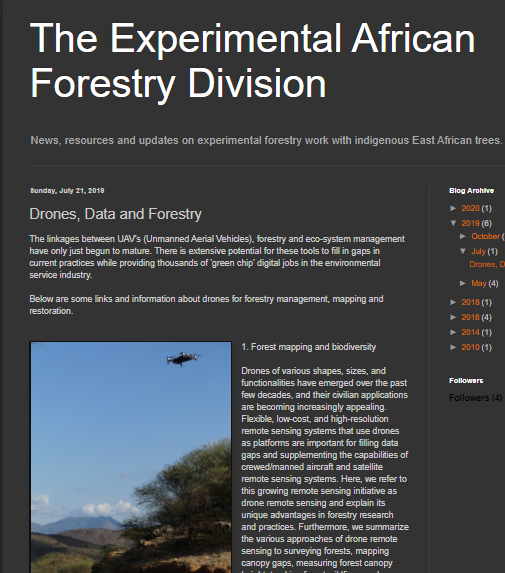Screen dimensions: 505x573
Task: Open the May archive link
Action: pyautogui.click(x=479, y=283)
